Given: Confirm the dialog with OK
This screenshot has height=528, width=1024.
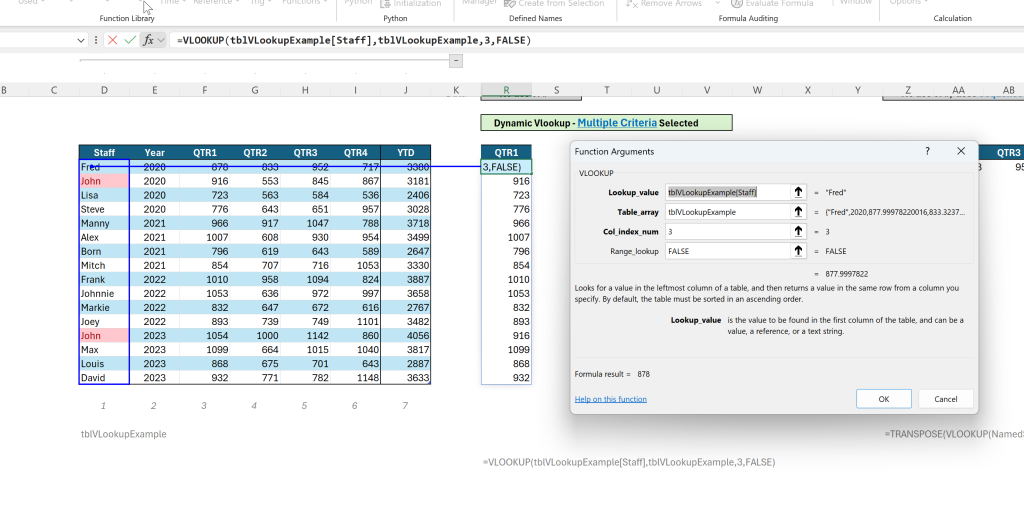Looking at the screenshot, I should point(884,399).
